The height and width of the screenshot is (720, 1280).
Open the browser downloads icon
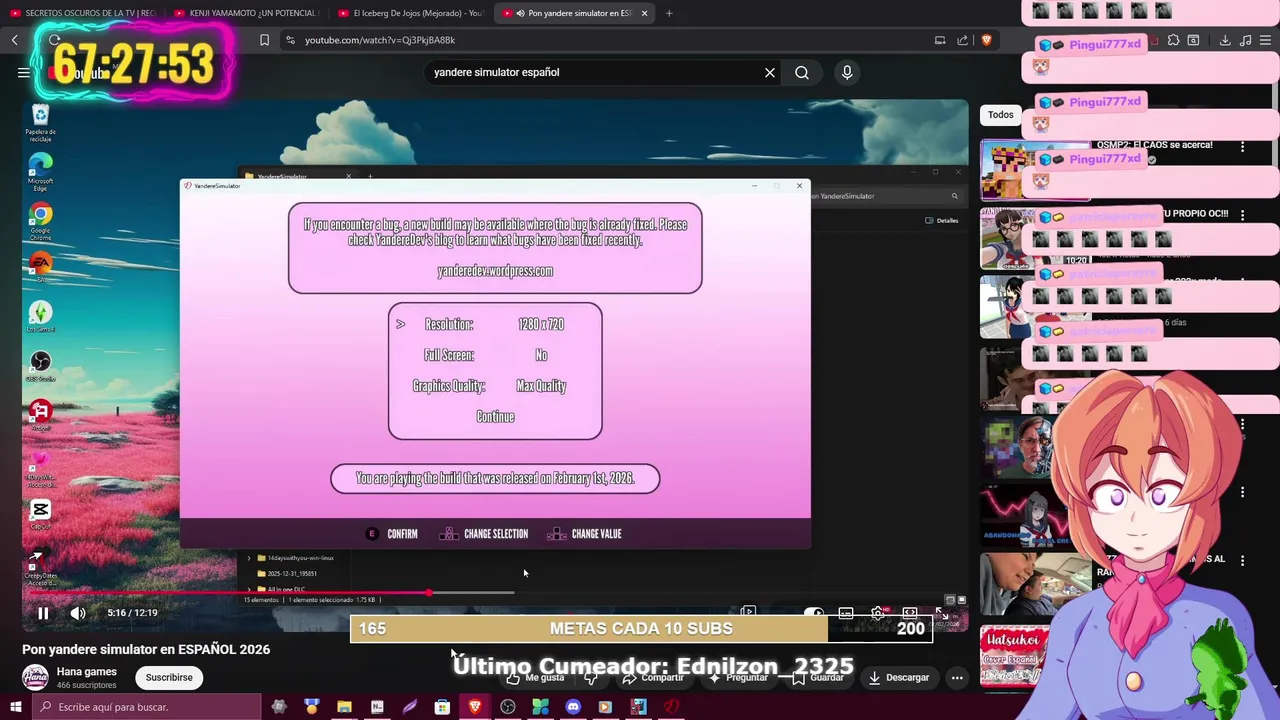click(1225, 40)
